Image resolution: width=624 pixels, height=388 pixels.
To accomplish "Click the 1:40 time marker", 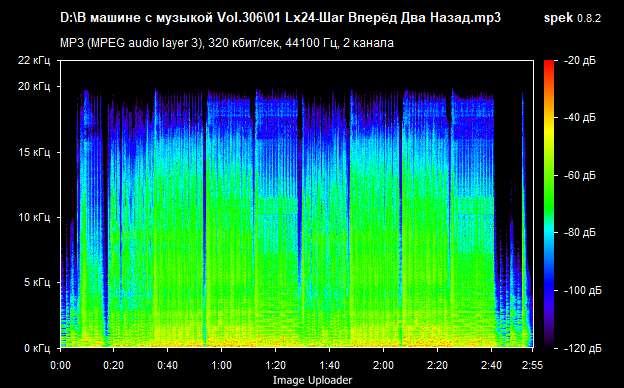I will pos(330,365).
